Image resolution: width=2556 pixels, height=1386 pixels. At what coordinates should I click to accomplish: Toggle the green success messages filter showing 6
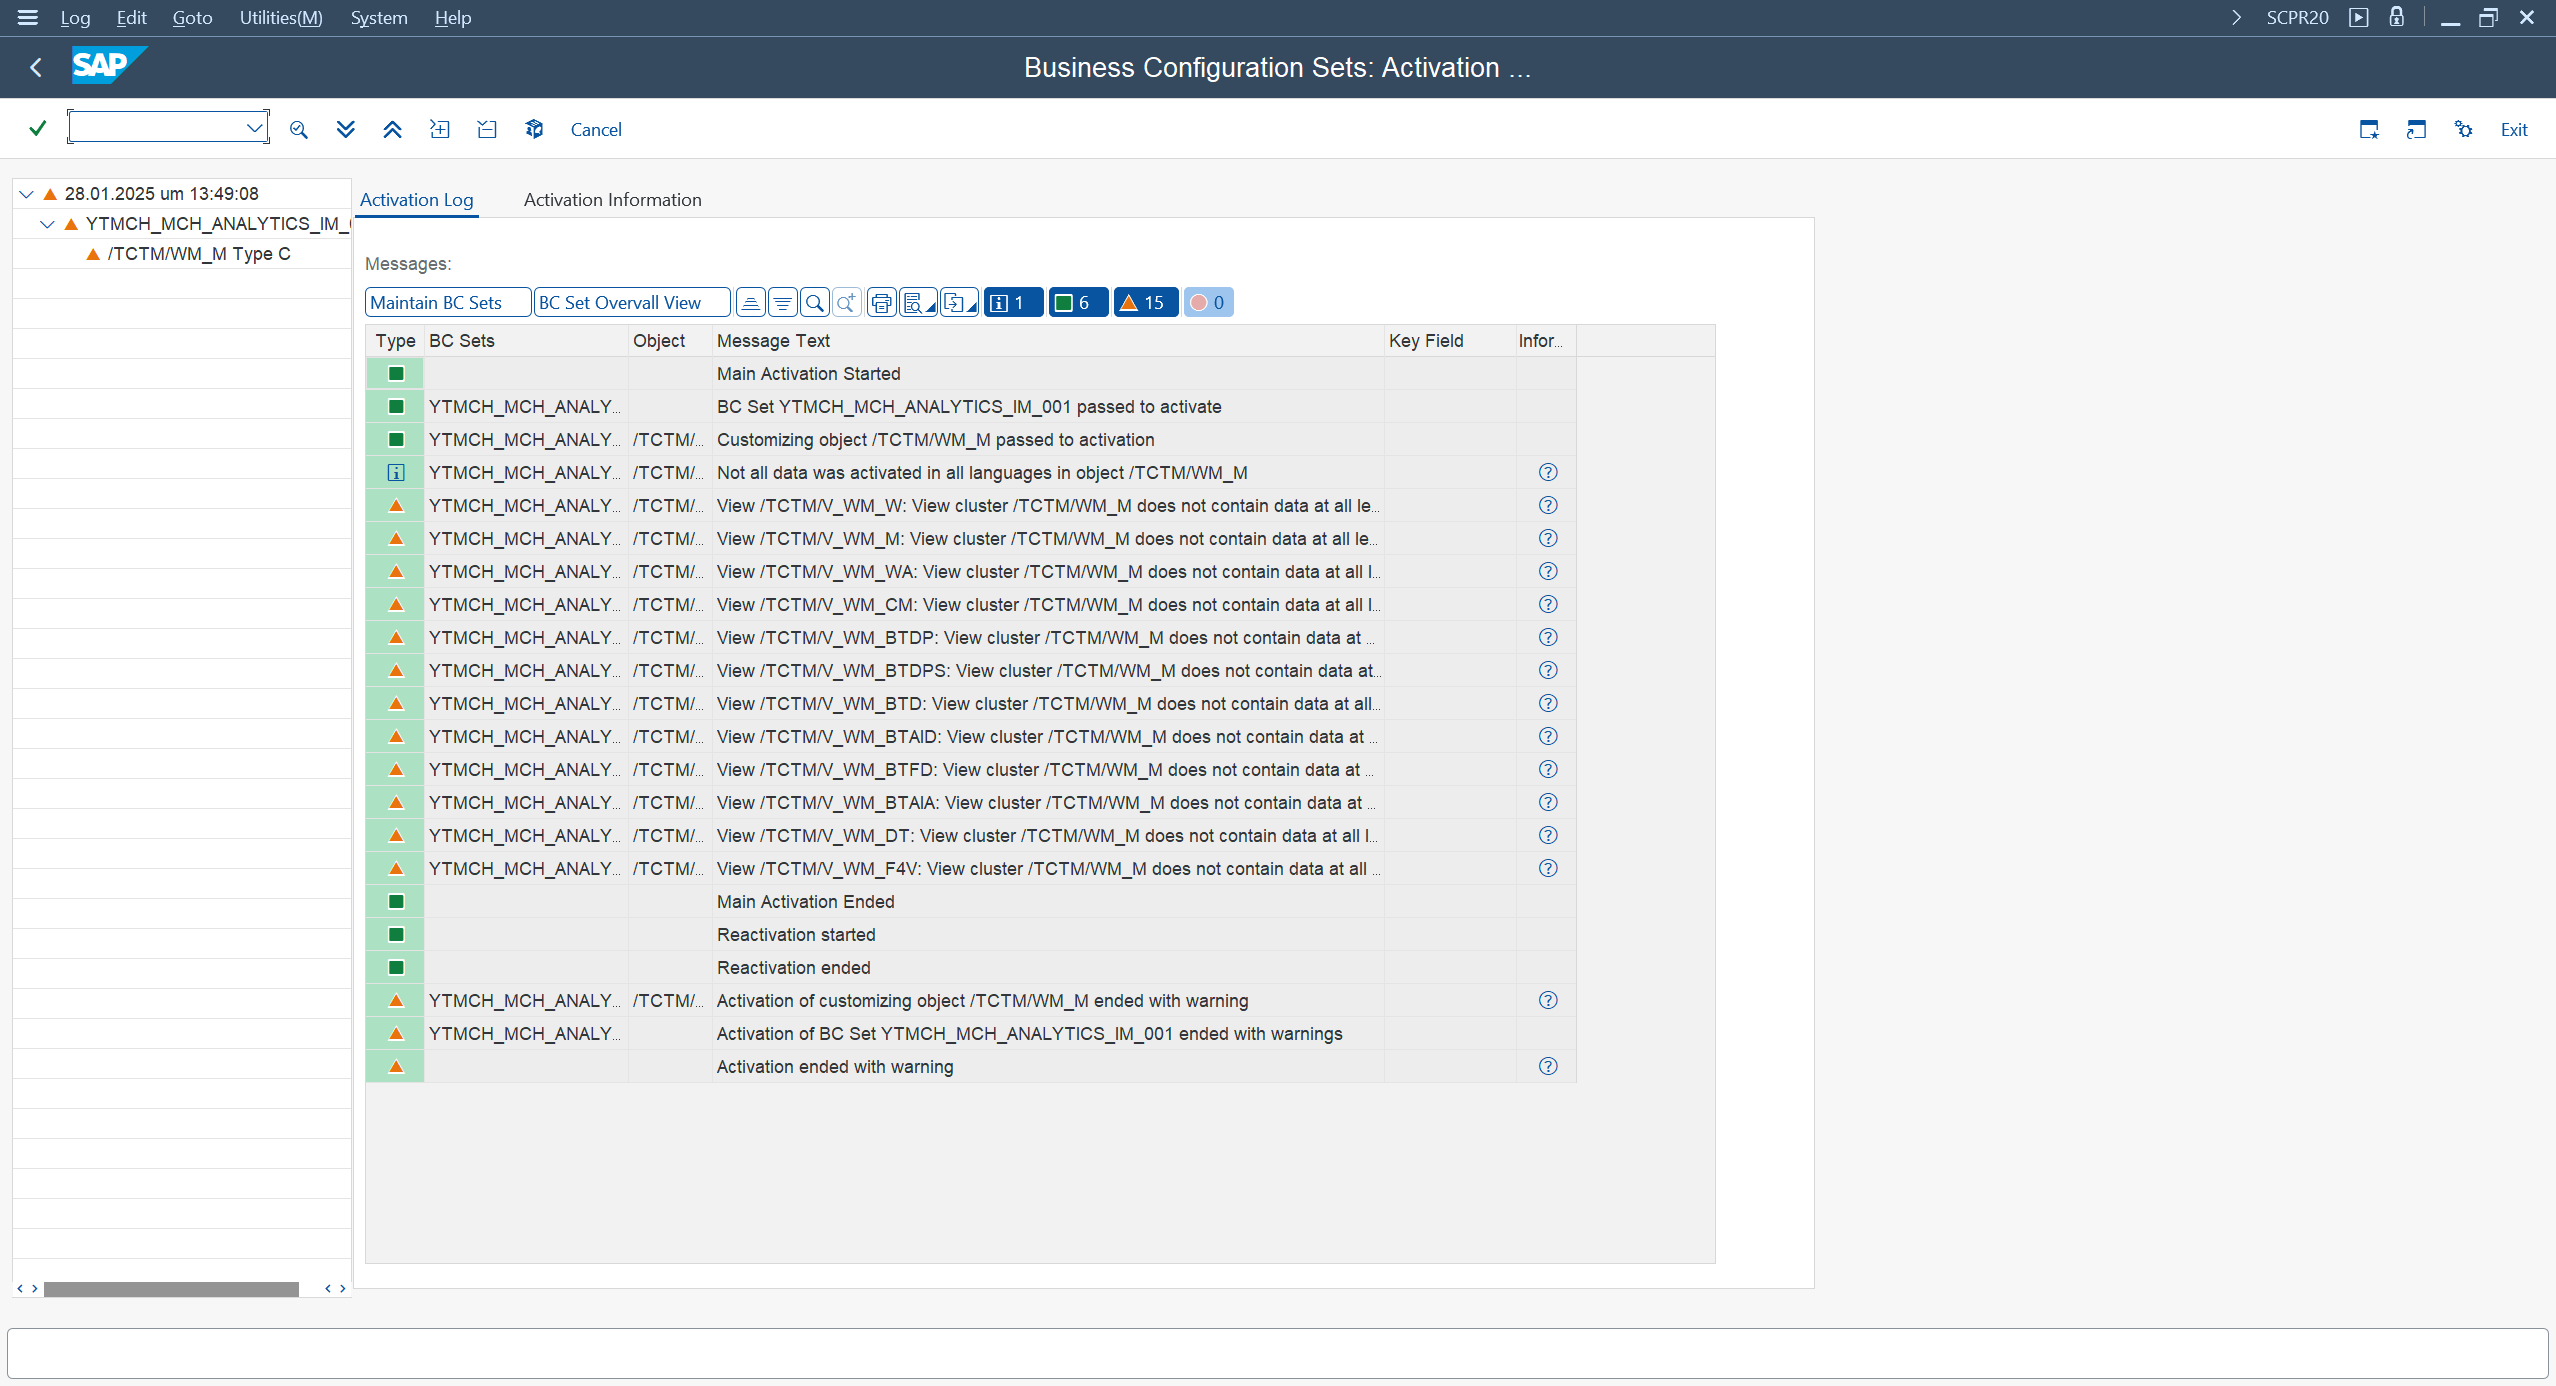[1077, 303]
